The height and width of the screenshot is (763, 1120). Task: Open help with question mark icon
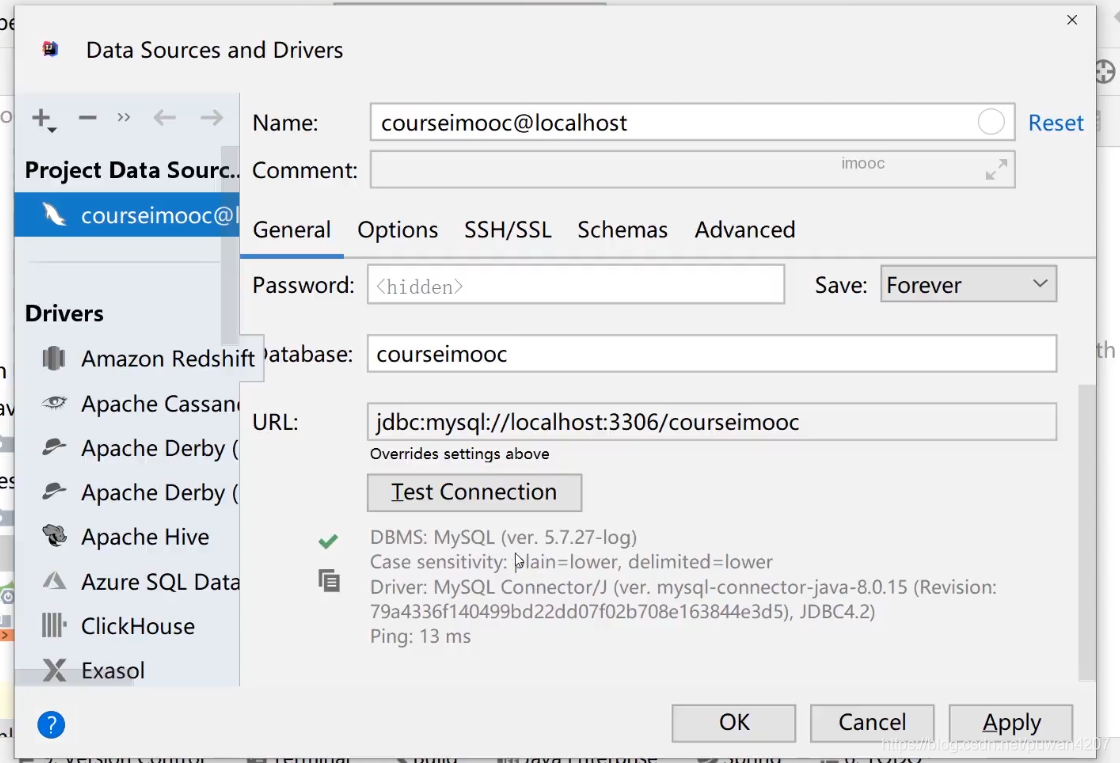coord(51,725)
